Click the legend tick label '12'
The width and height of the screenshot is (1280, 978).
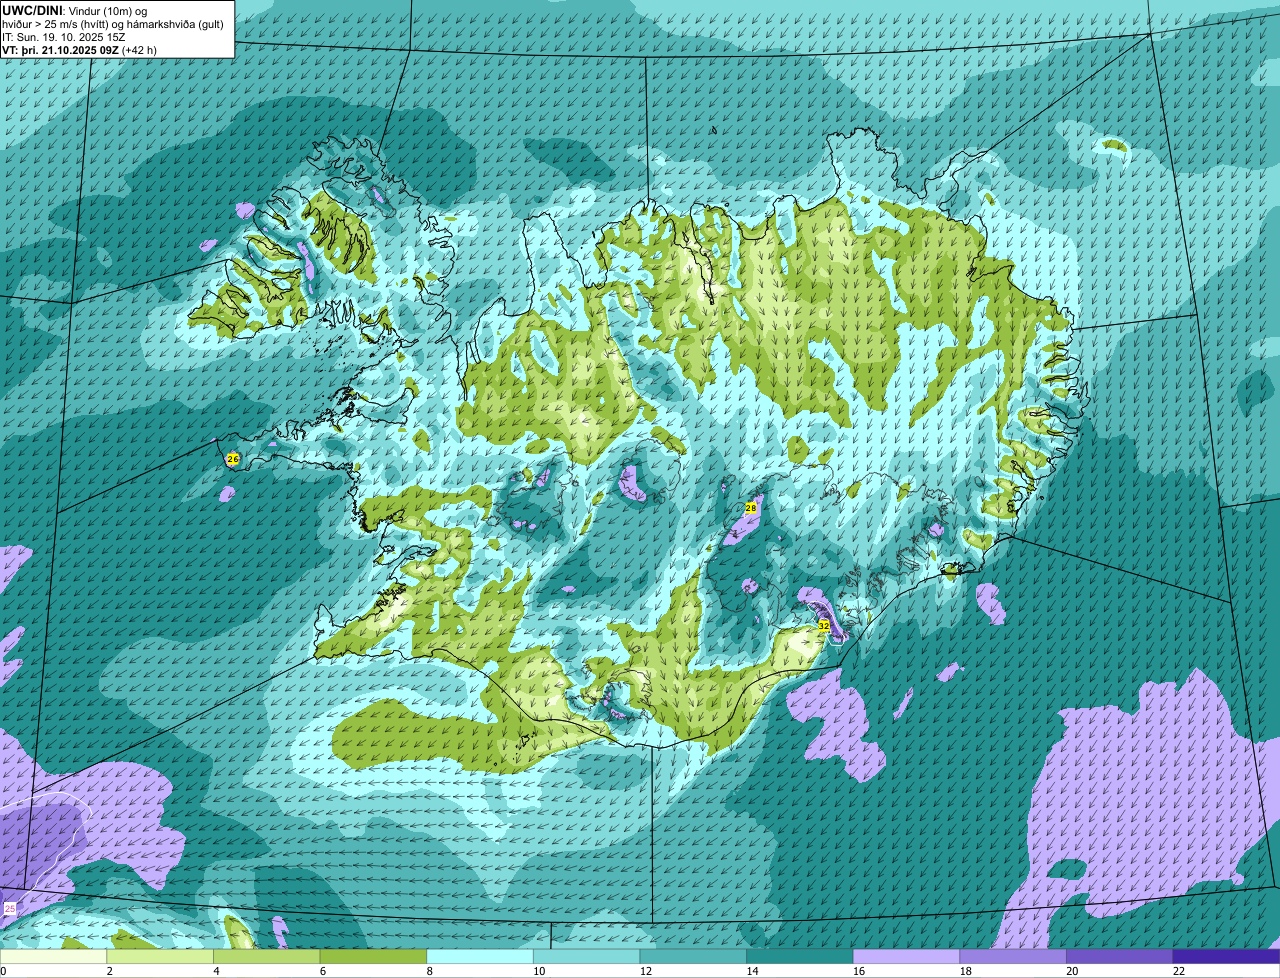[645, 971]
